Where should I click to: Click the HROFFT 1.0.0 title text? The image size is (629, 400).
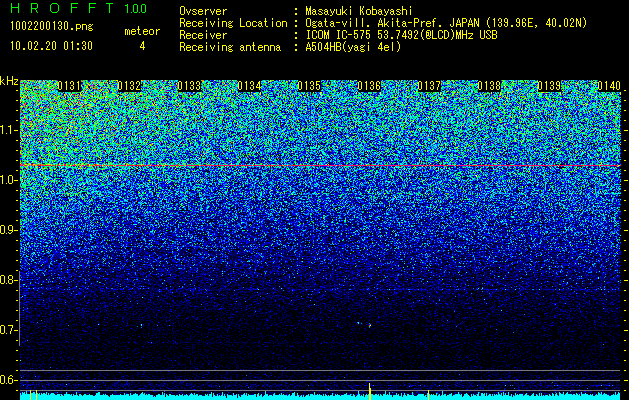(x=79, y=8)
